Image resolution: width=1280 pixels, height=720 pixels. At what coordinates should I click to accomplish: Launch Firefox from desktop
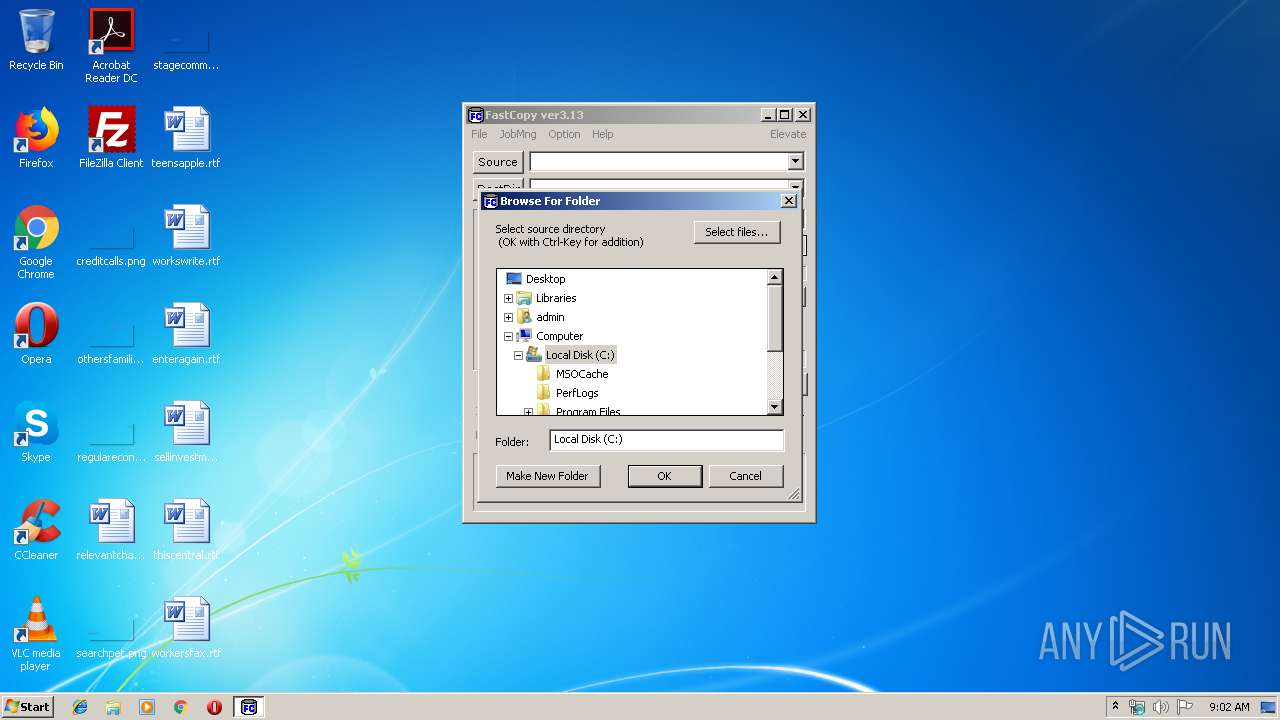[x=36, y=138]
